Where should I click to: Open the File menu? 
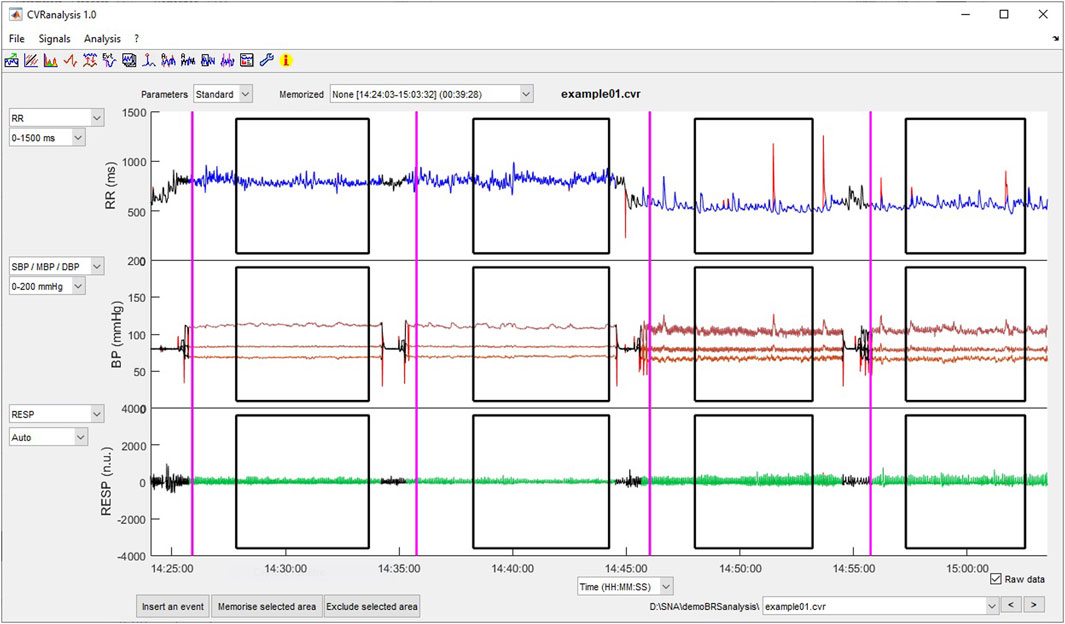[x=17, y=39]
